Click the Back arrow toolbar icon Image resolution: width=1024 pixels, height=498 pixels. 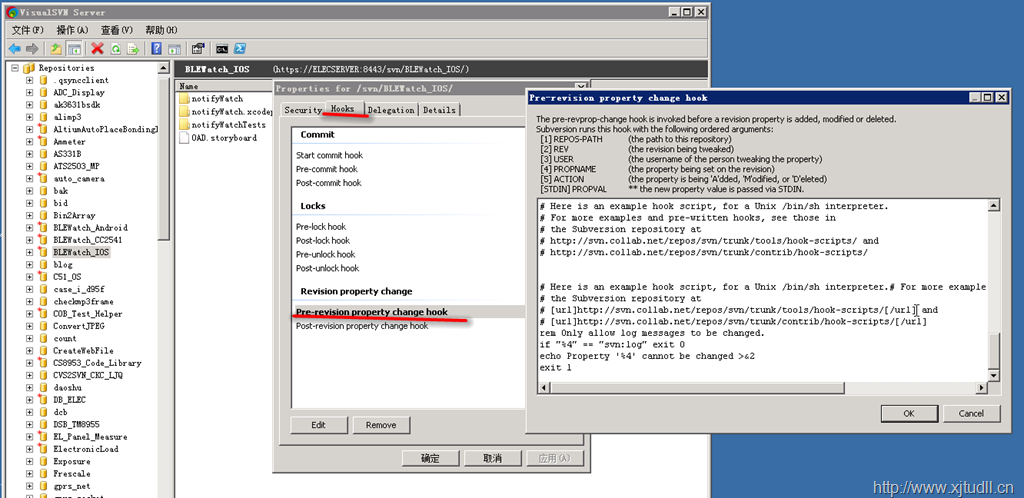click(14, 48)
